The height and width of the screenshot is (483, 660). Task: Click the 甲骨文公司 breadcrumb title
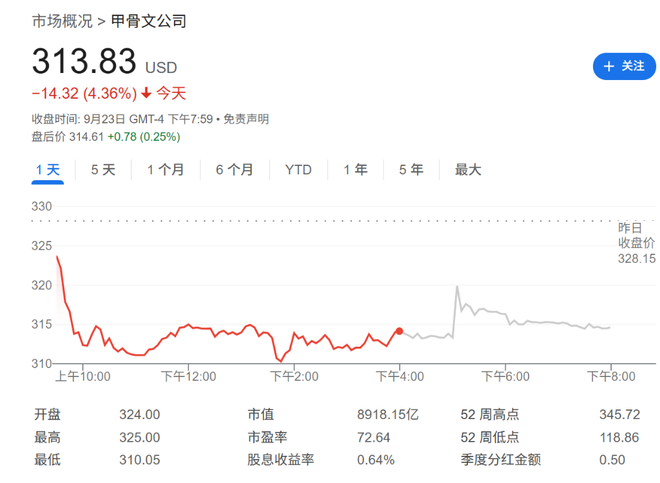click(148, 21)
